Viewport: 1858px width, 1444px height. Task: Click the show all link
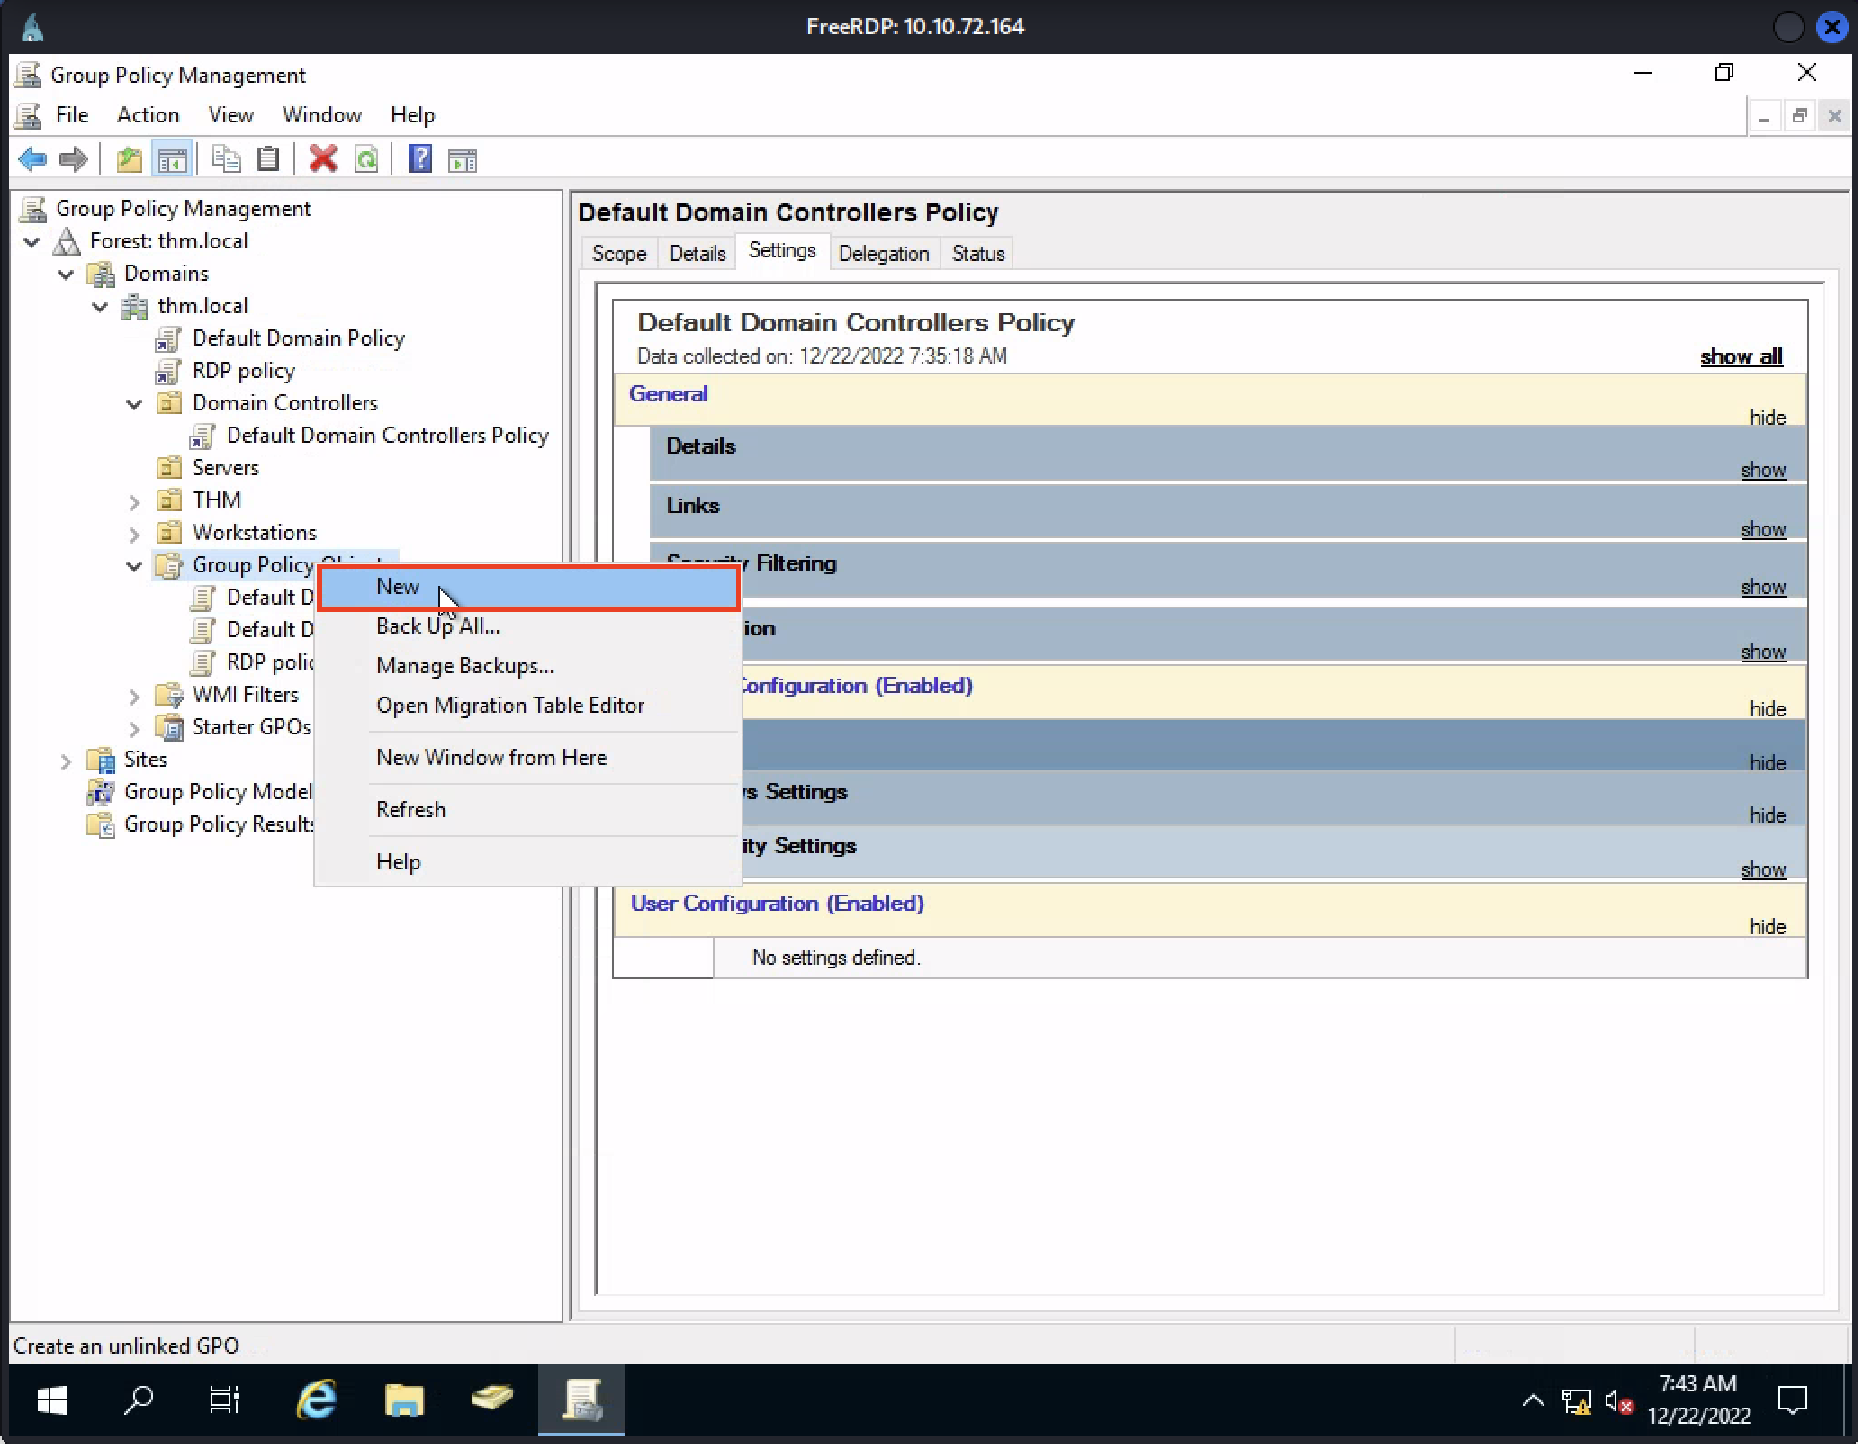pos(1741,357)
